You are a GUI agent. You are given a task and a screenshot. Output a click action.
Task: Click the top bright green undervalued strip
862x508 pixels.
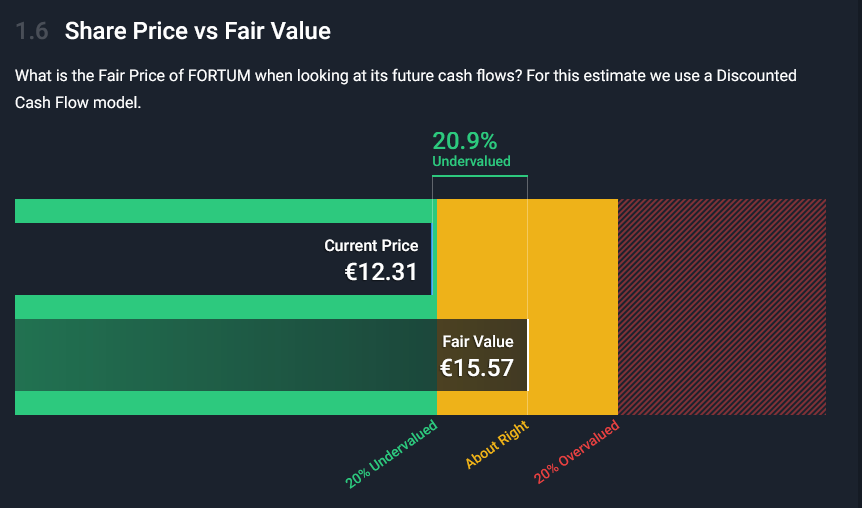[x=225, y=211]
